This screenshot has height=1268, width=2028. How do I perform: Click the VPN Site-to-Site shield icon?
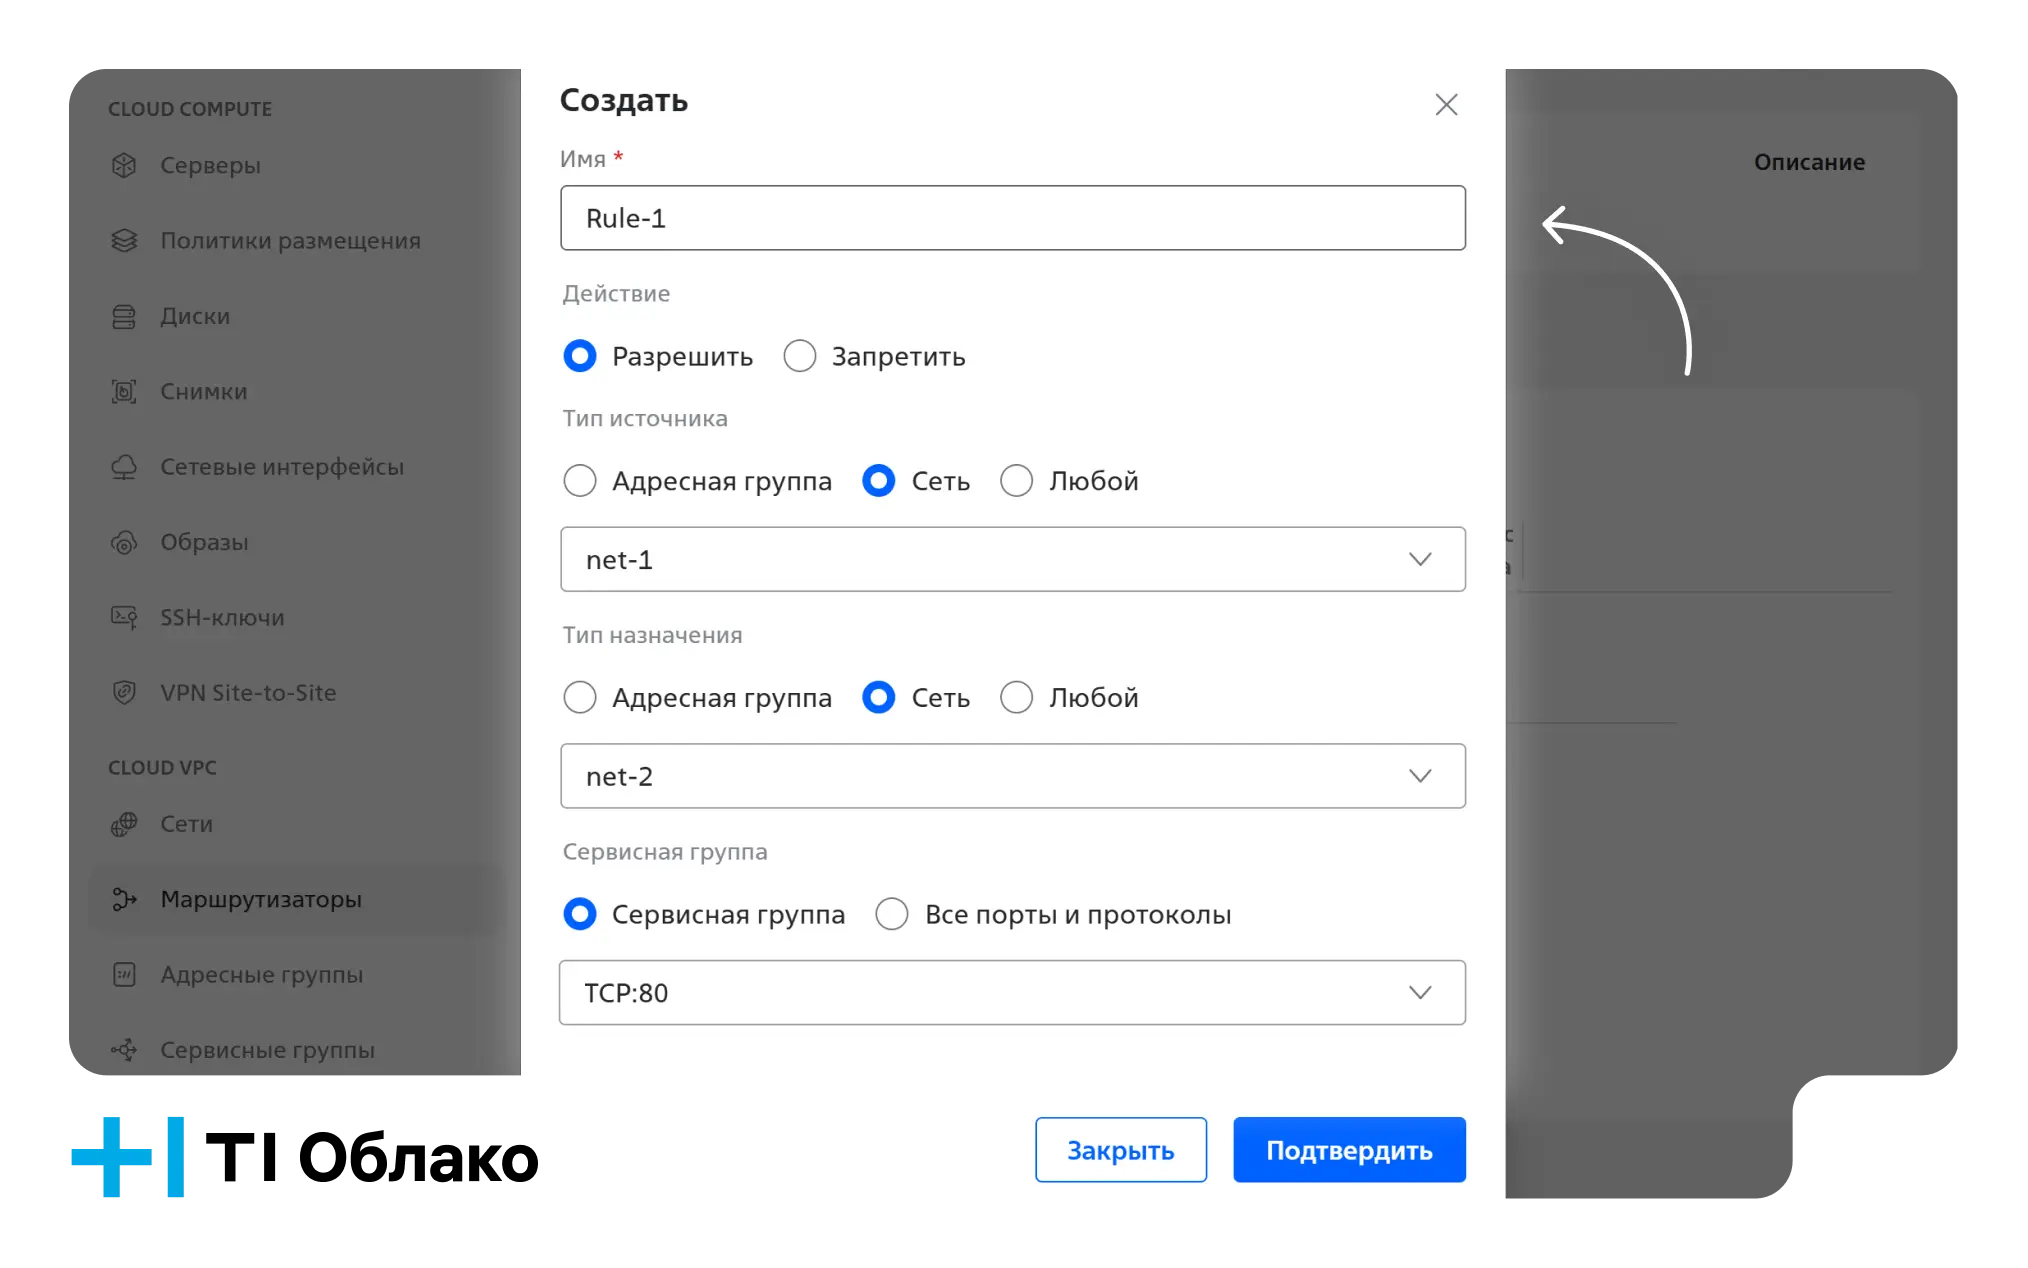[124, 692]
